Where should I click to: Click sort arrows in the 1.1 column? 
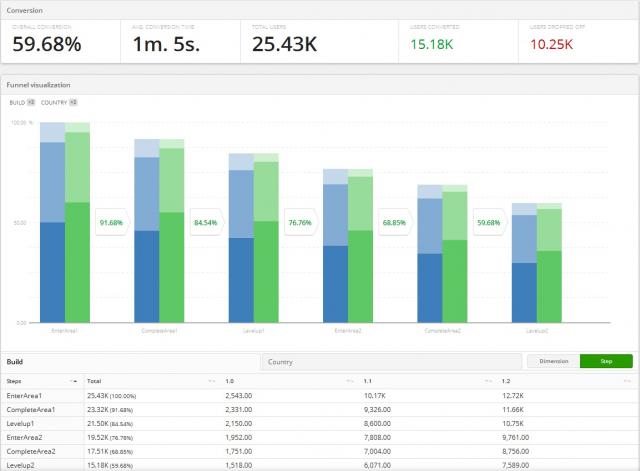(x=490, y=381)
